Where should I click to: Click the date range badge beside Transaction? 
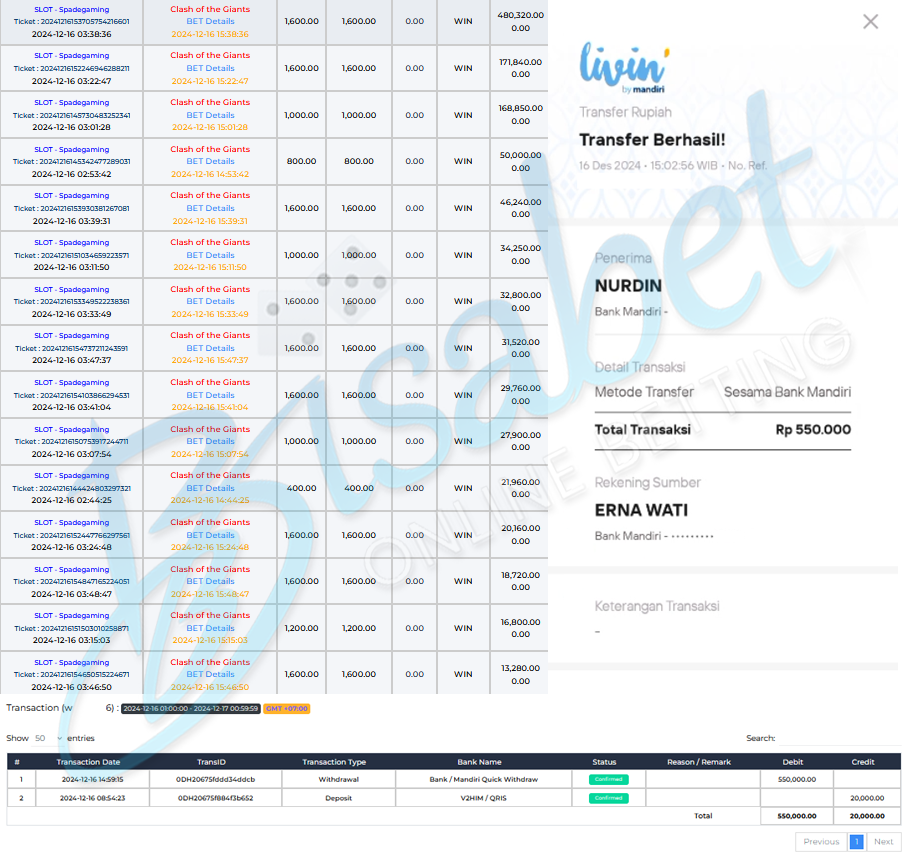pyautogui.click(x=190, y=709)
